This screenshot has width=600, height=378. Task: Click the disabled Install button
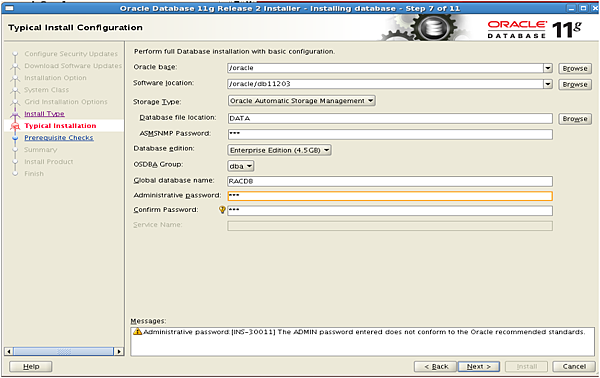click(527, 367)
